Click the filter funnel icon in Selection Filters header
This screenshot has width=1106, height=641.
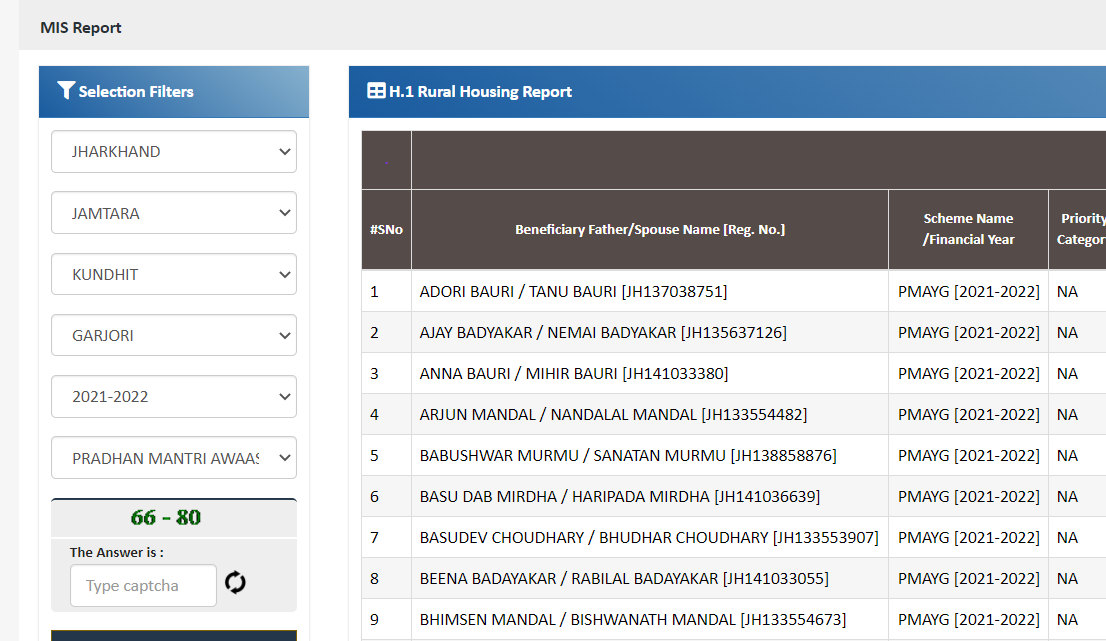click(66, 90)
